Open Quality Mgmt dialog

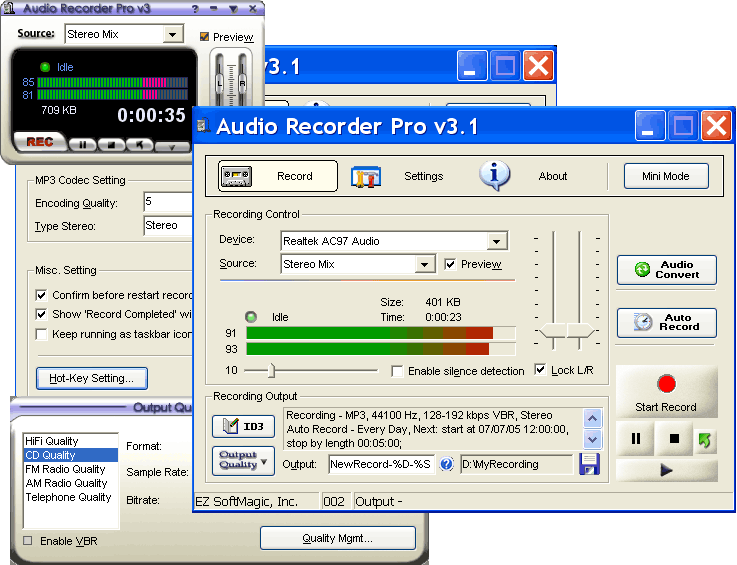tap(337, 538)
